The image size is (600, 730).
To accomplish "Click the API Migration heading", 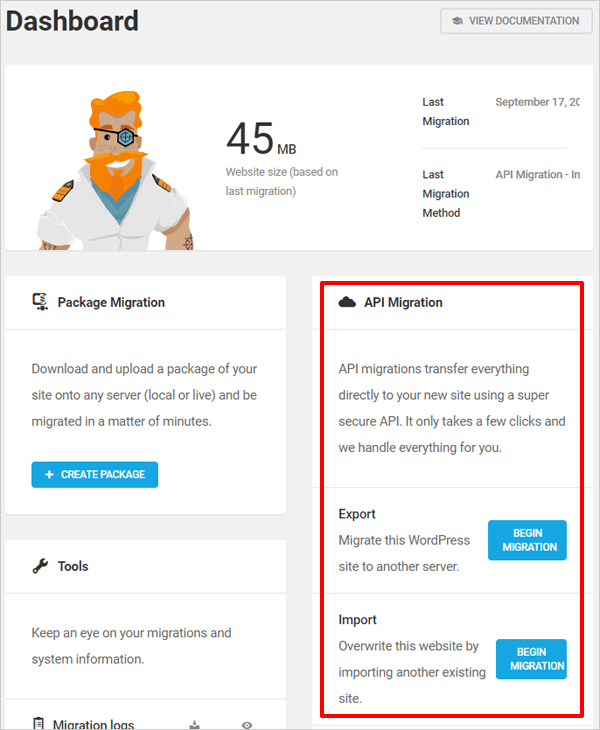I will point(403,303).
